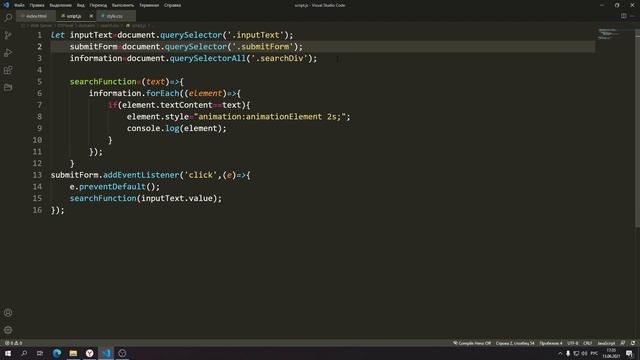Change end of line sequence CRLF
640x360 pixels.
click(587, 343)
